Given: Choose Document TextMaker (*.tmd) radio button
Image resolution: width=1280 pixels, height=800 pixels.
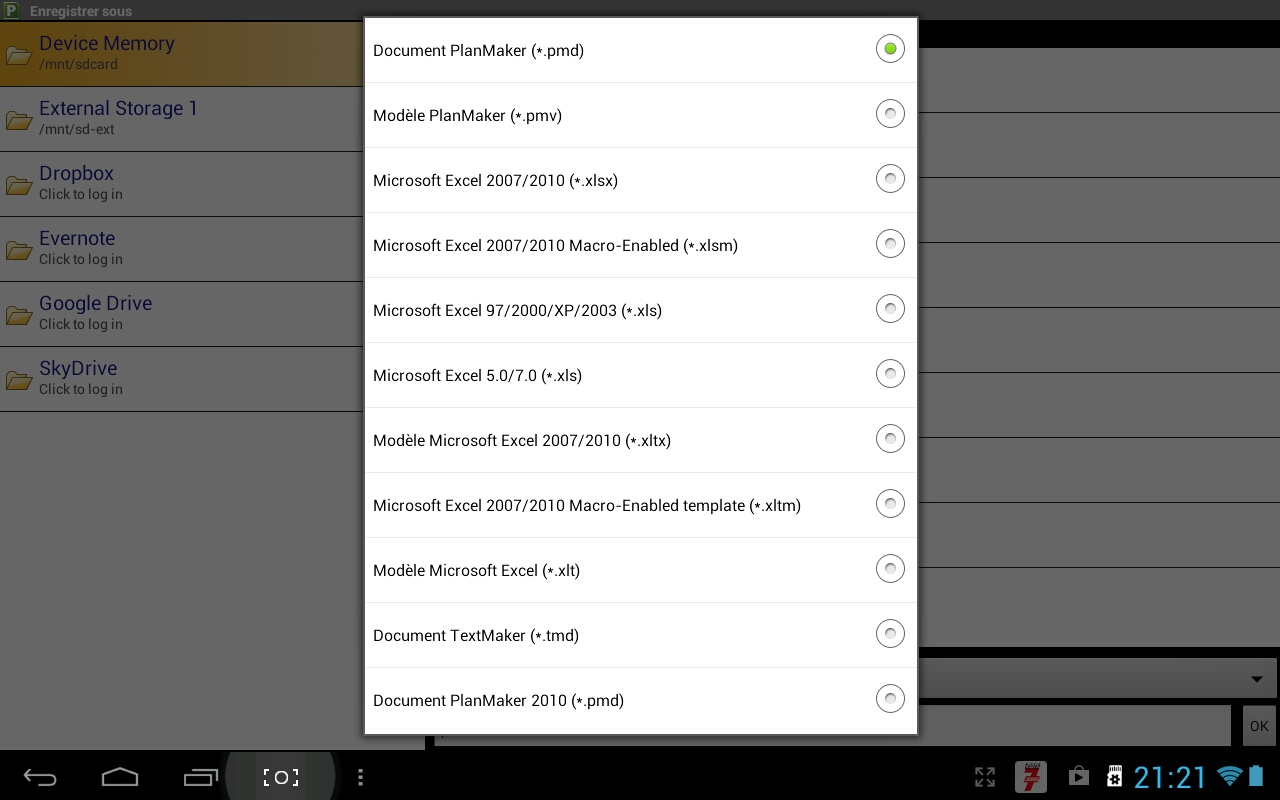Looking at the screenshot, I should 890,634.
